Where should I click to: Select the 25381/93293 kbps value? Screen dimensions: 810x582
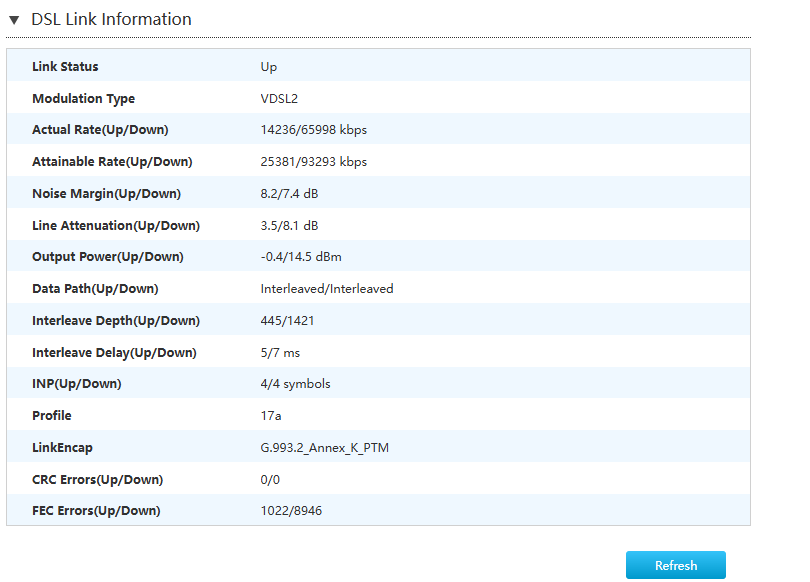coord(313,162)
